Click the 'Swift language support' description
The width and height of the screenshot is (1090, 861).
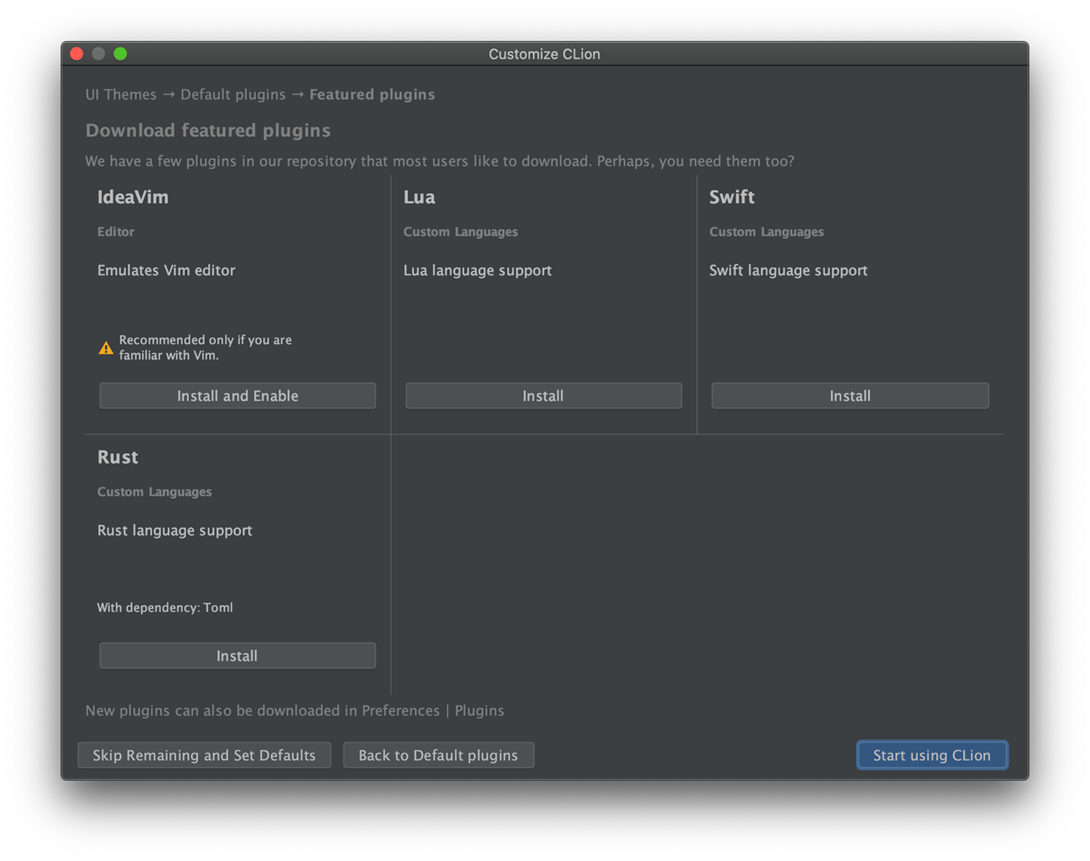click(788, 270)
